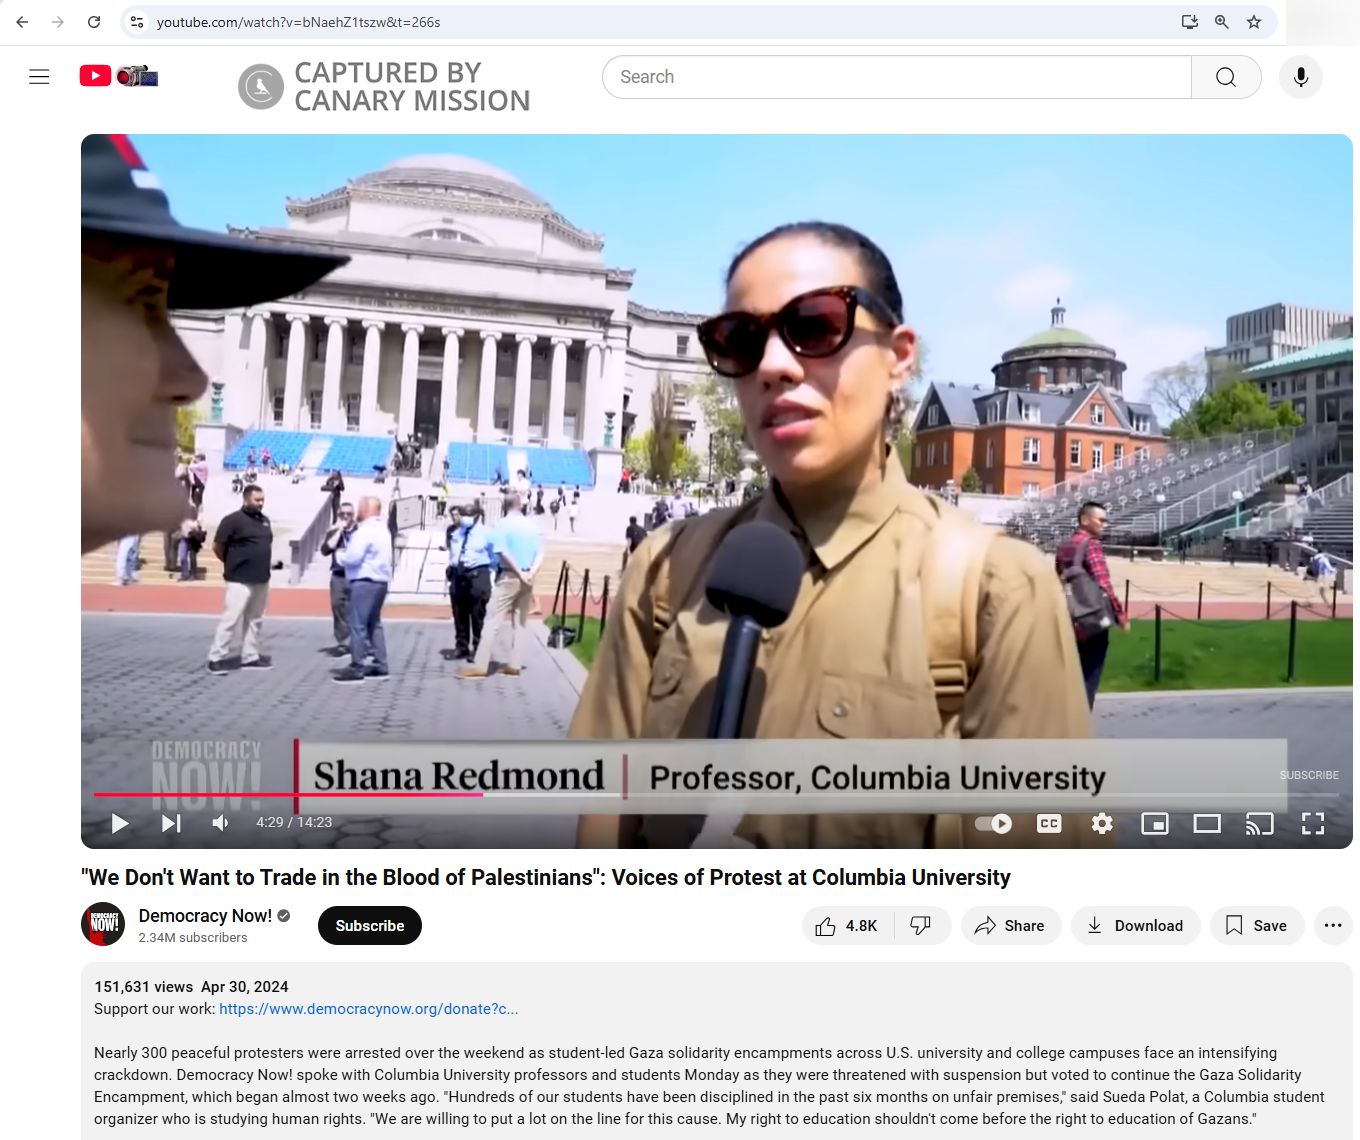Enable theater mode view
The height and width of the screenshot is (1140, 1360).
(x=1207, y=823)
